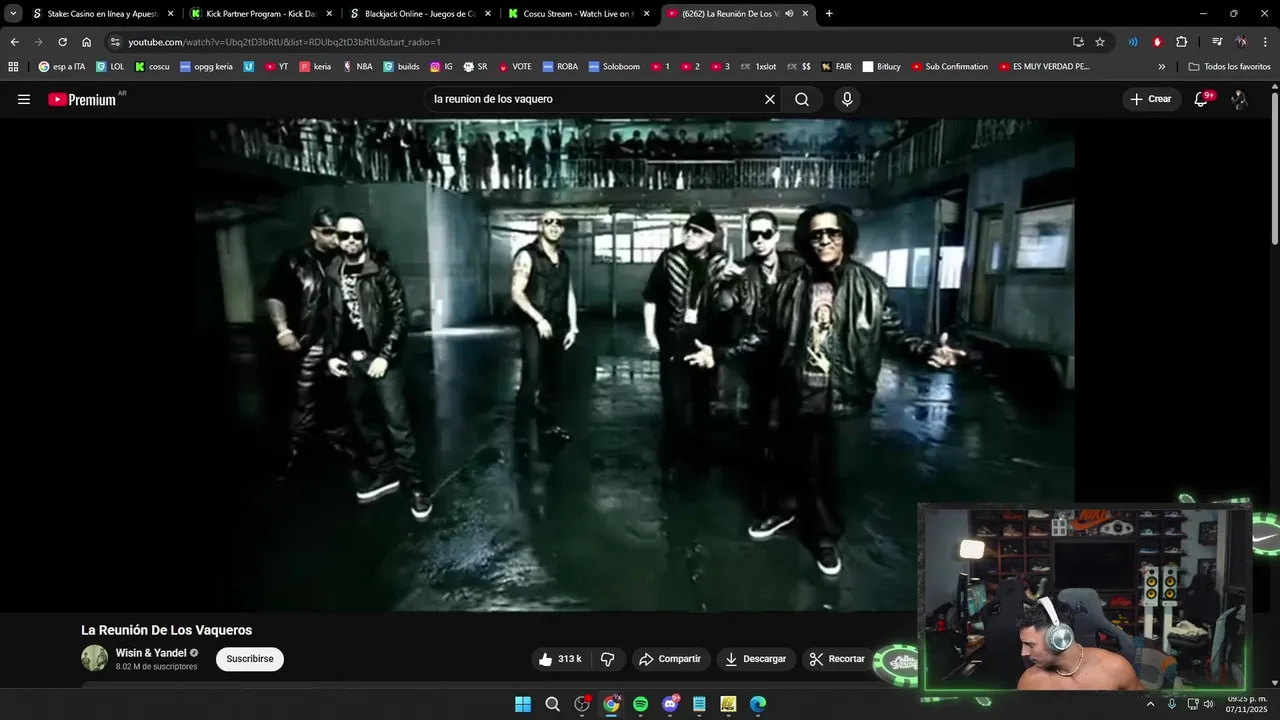The height and width of the screenshot is (720, 1280).
Task: Open NBA bookmark
Action: point(357,67)
